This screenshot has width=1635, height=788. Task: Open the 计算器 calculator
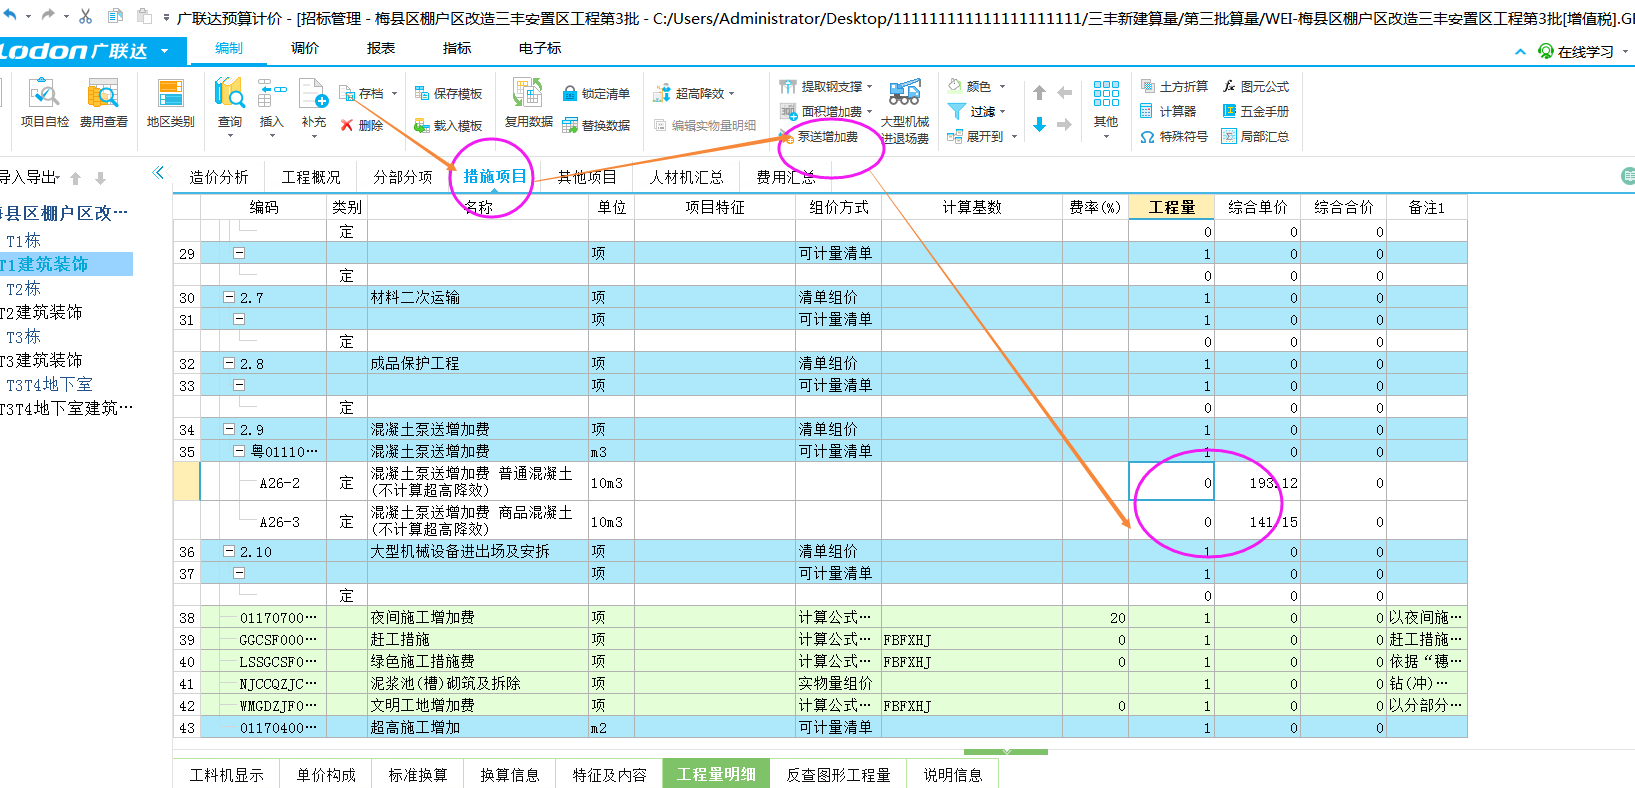click(x=1168, y=111)
